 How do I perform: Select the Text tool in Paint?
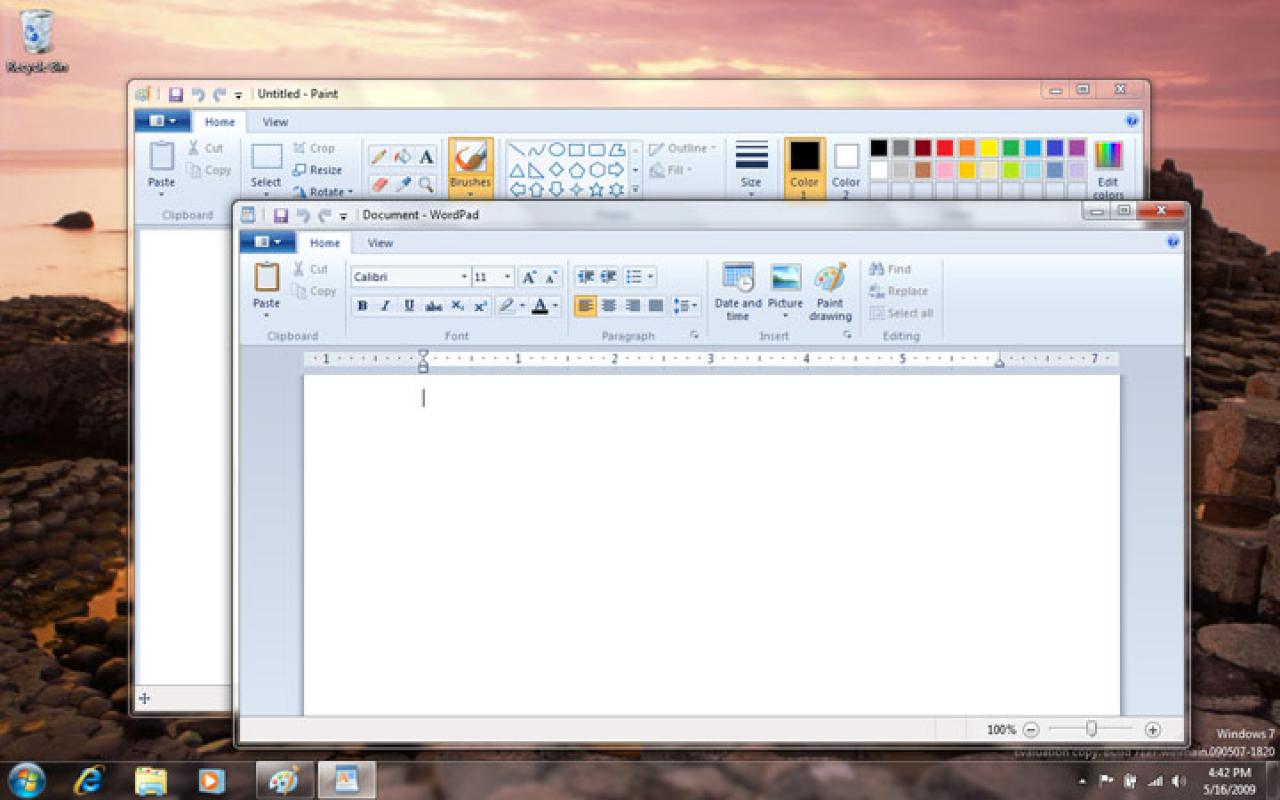pyautogui.click(x=427, y=157)
